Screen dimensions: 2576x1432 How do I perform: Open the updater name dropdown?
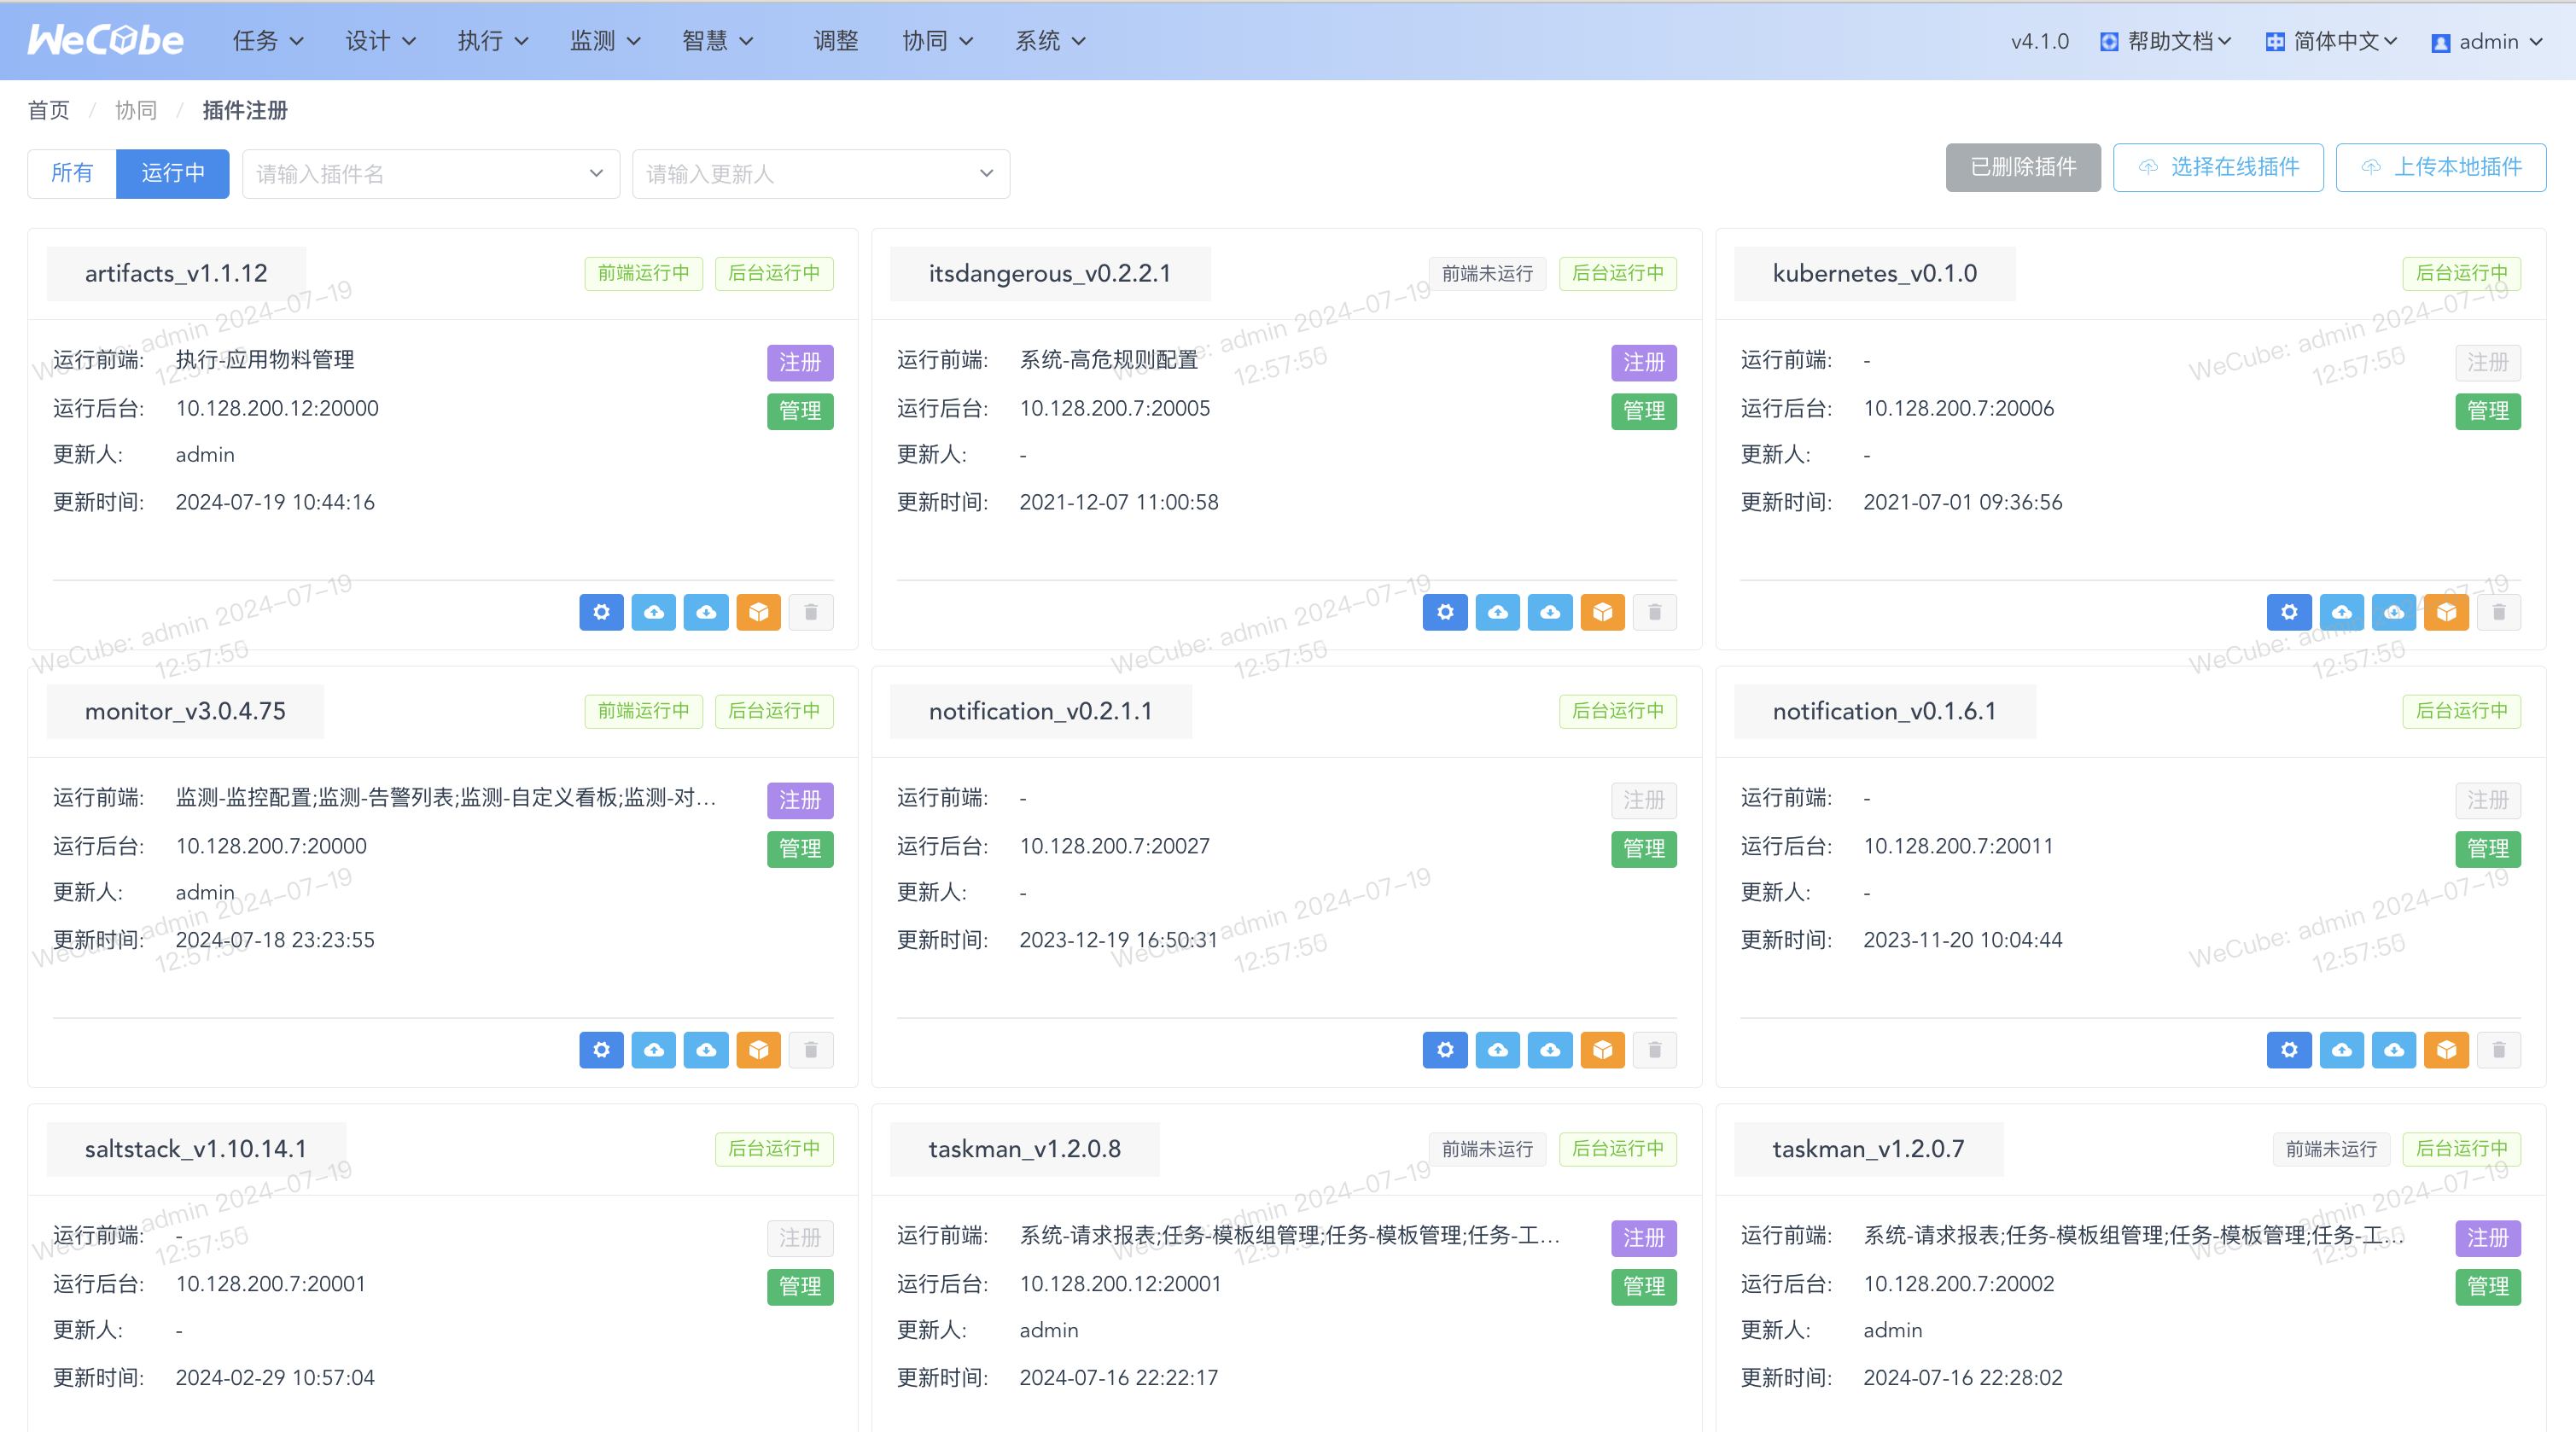(x=821, y=174)
